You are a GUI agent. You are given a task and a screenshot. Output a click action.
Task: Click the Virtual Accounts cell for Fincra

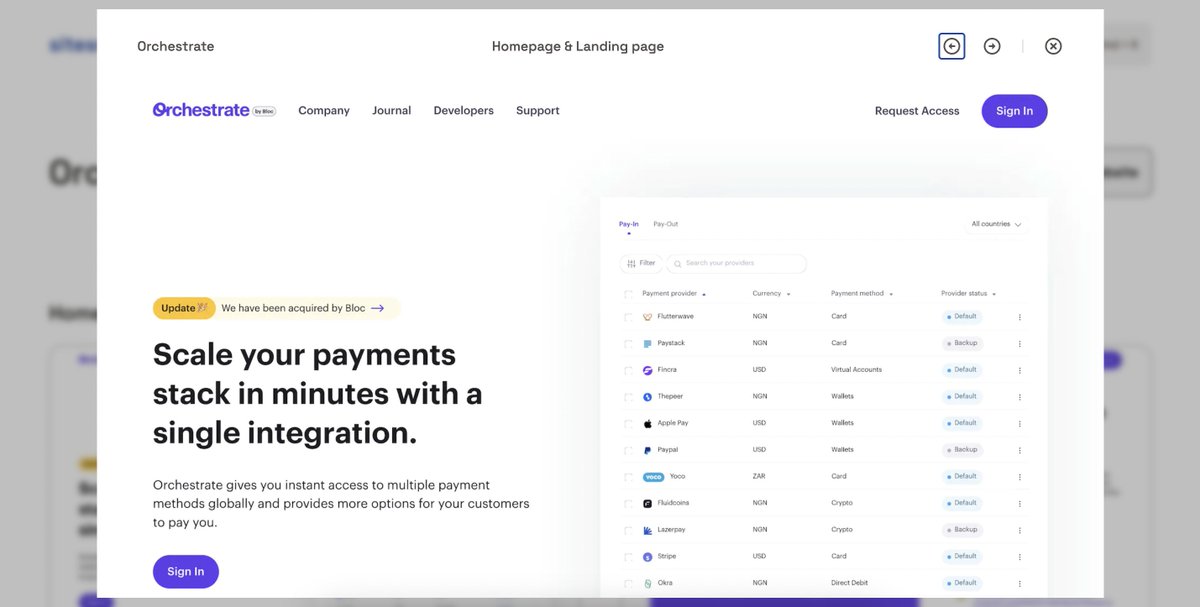[x=856, y=370]
